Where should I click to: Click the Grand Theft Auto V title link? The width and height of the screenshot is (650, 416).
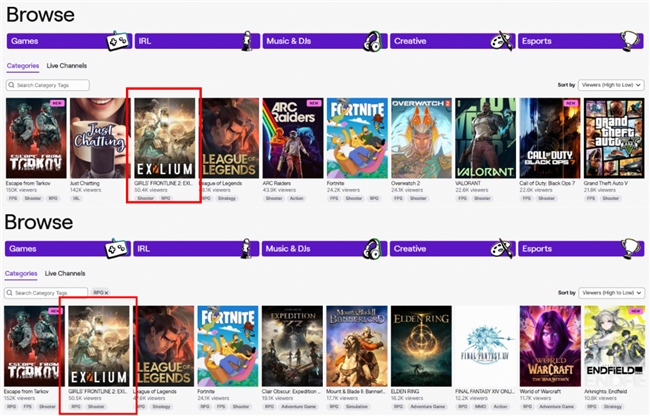click(608, 184)
